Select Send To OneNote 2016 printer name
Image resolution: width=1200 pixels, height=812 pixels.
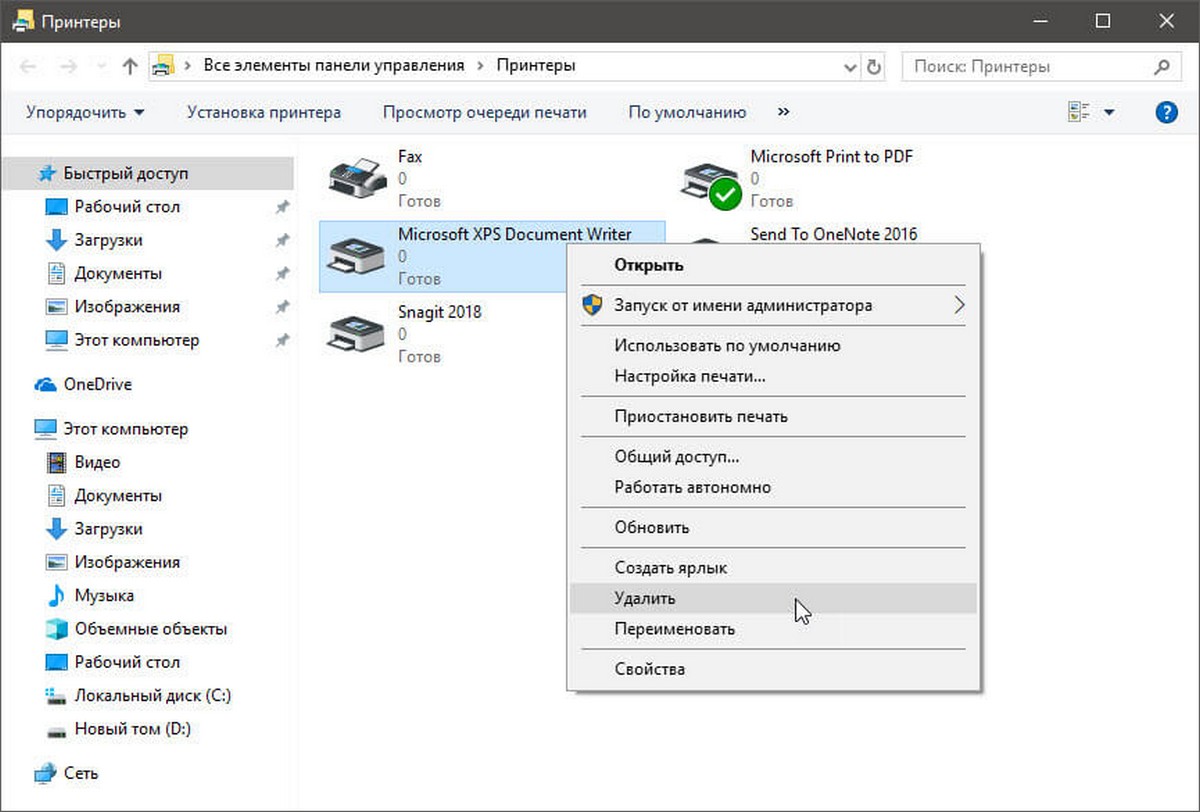(833, 234)
